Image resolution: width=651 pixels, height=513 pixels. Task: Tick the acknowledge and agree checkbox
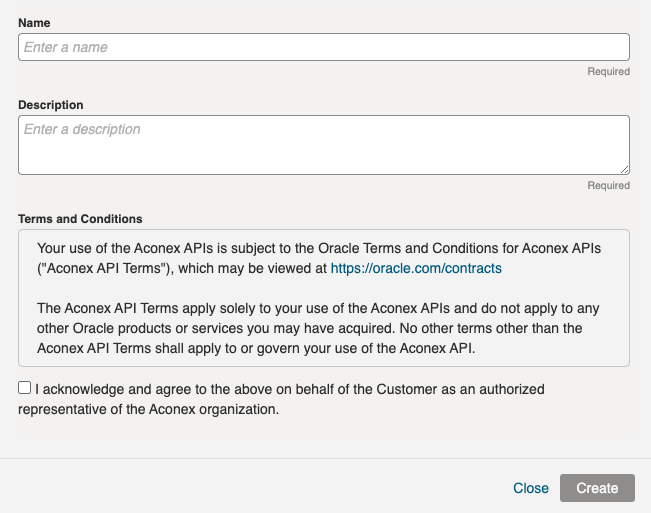[24, 388]
